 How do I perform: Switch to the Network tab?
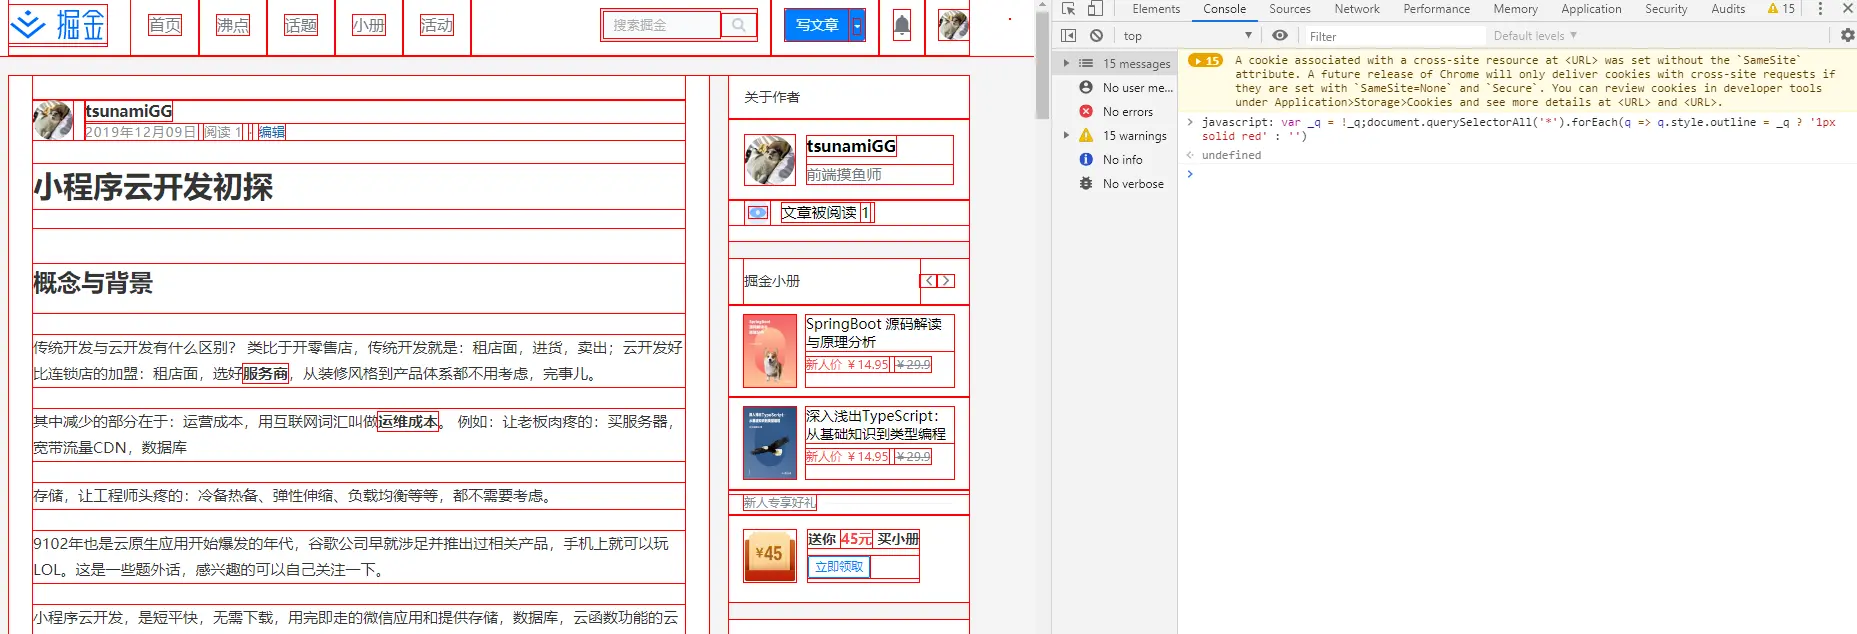click(x=1357, y=9)
